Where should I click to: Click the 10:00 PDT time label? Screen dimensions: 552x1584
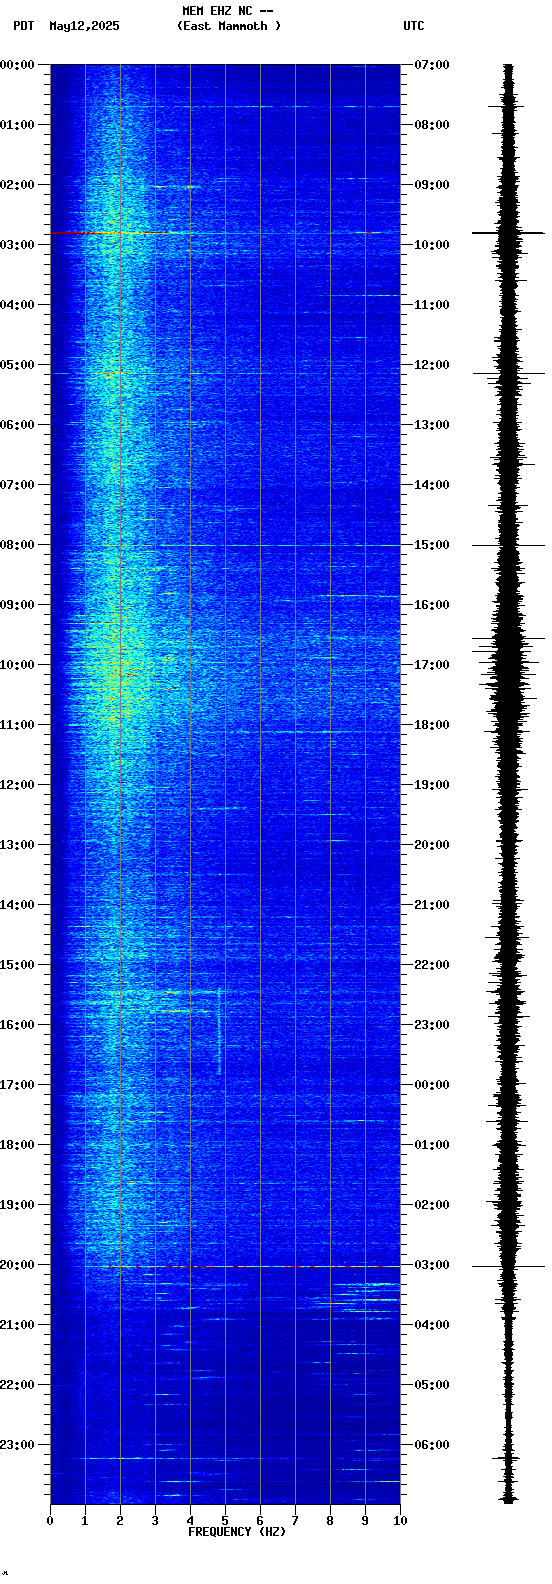[17, 665]
